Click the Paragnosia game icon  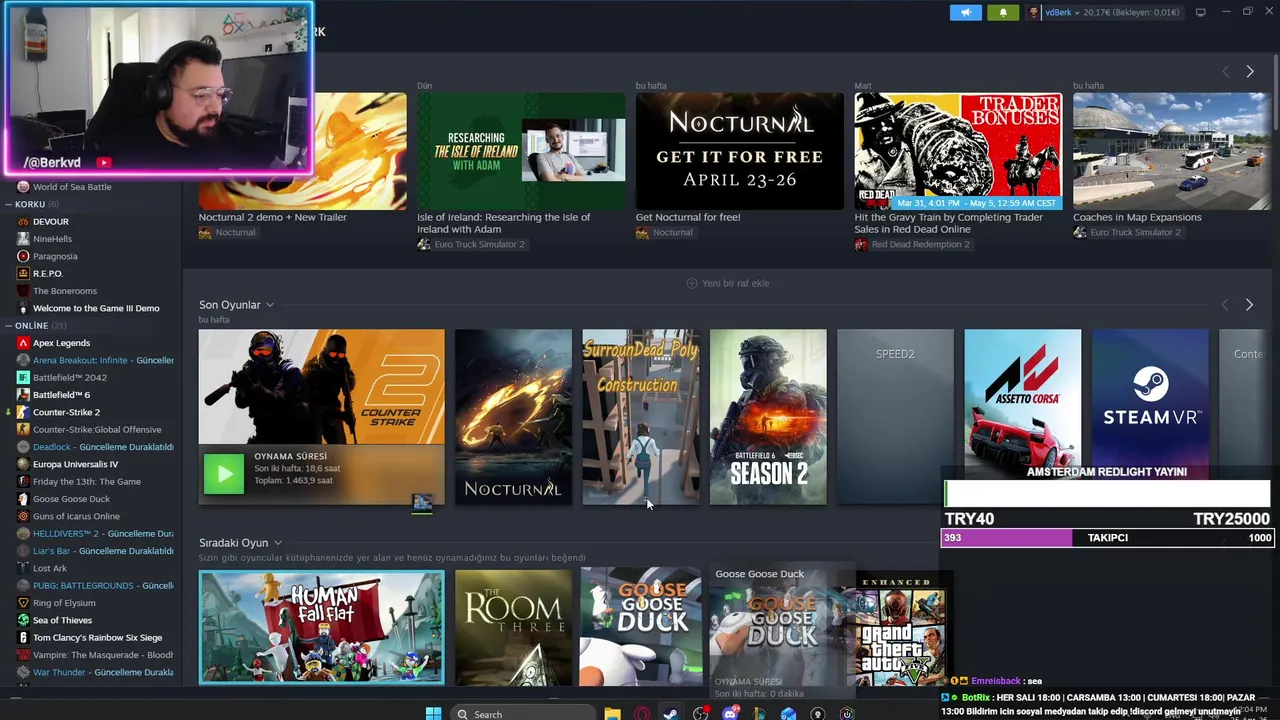pyautogui.click(x=23, y=256)
